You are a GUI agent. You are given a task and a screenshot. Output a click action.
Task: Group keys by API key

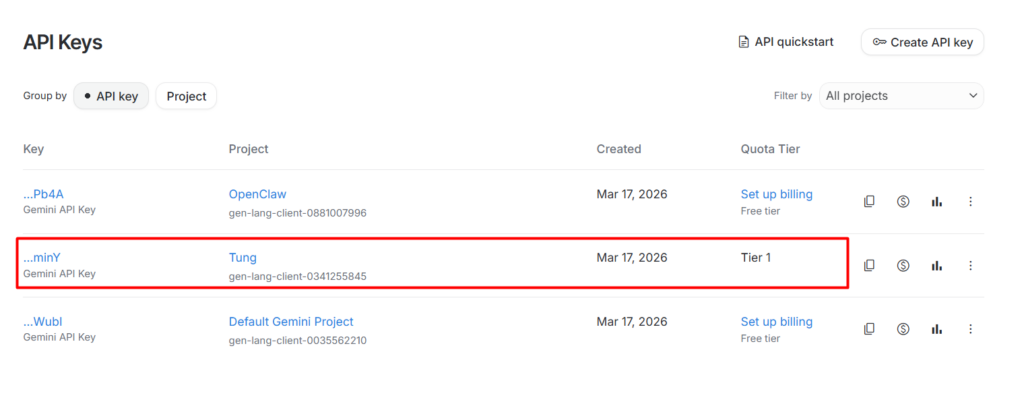111,96
